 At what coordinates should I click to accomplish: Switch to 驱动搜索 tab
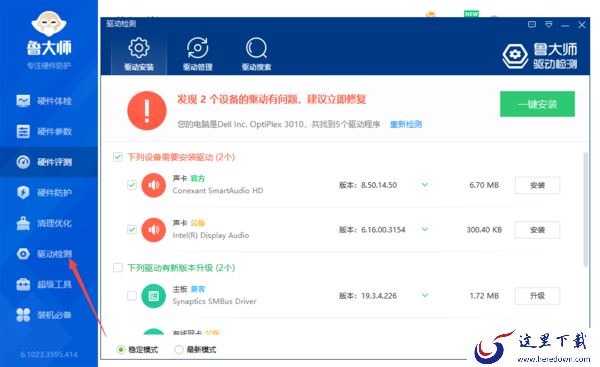[256, 54]
